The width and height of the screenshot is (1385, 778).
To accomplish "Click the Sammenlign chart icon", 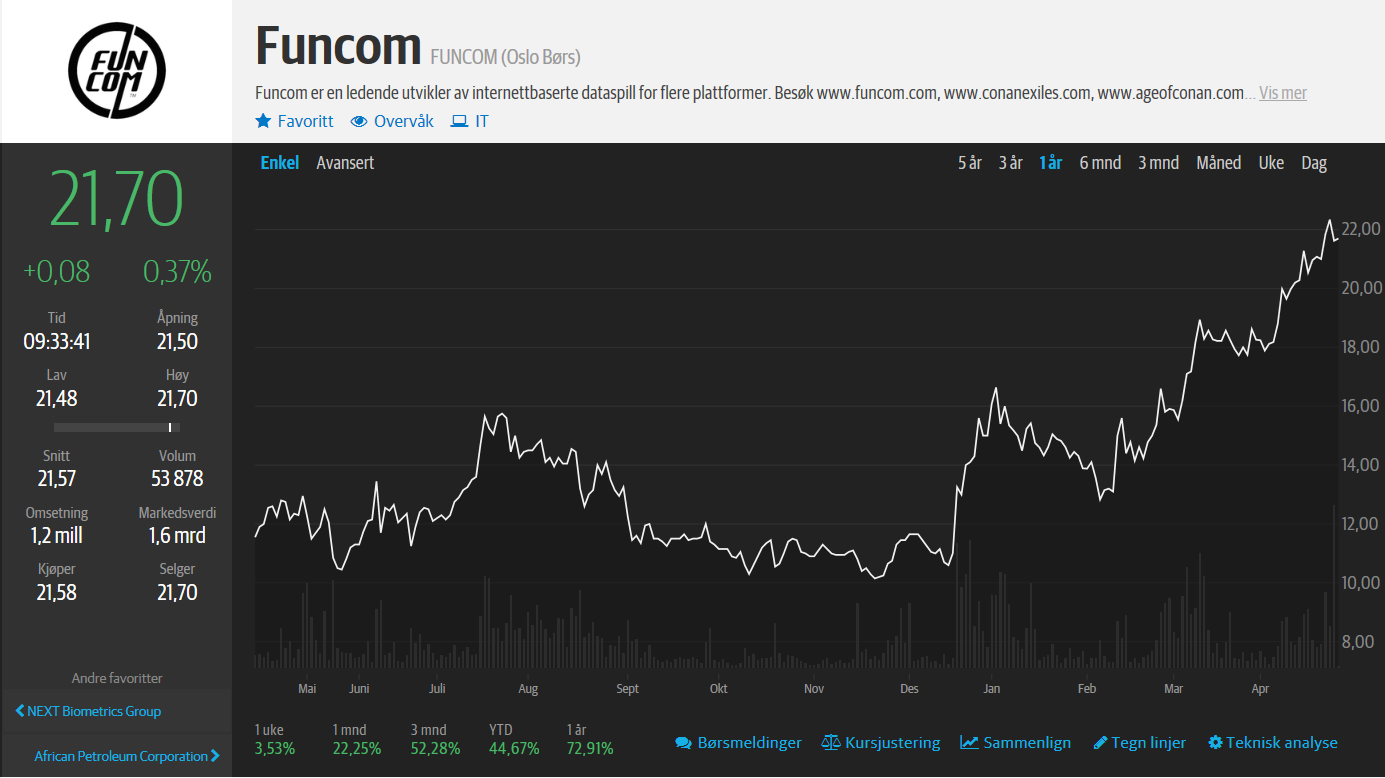I will (x=969, y=743).
